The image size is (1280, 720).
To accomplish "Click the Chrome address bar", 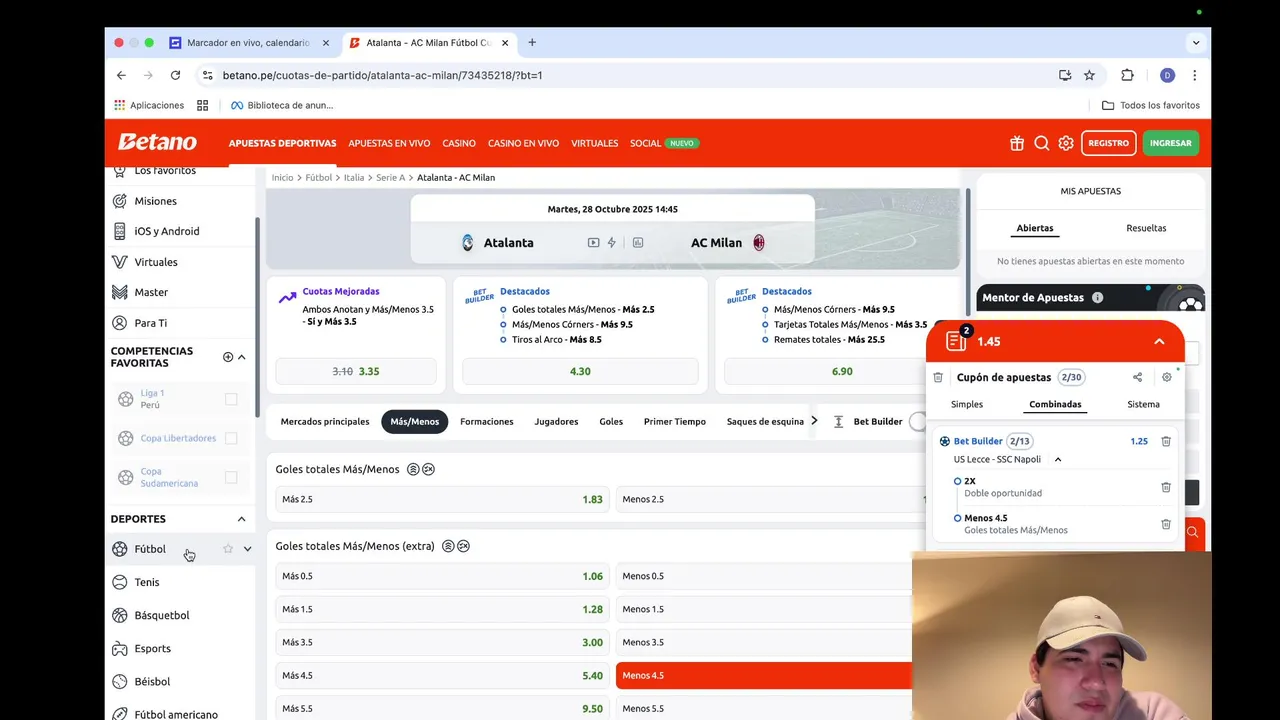I will 630,75.
